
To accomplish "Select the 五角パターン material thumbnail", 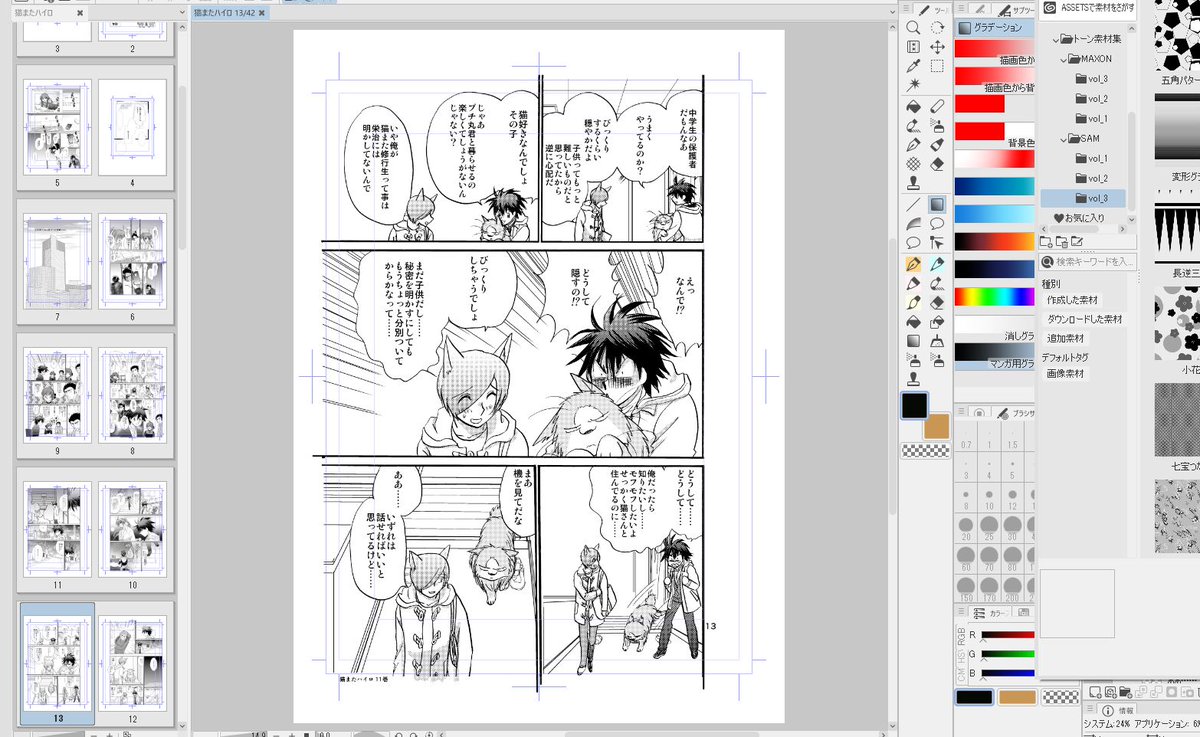I will click(x=1177, y=36).
